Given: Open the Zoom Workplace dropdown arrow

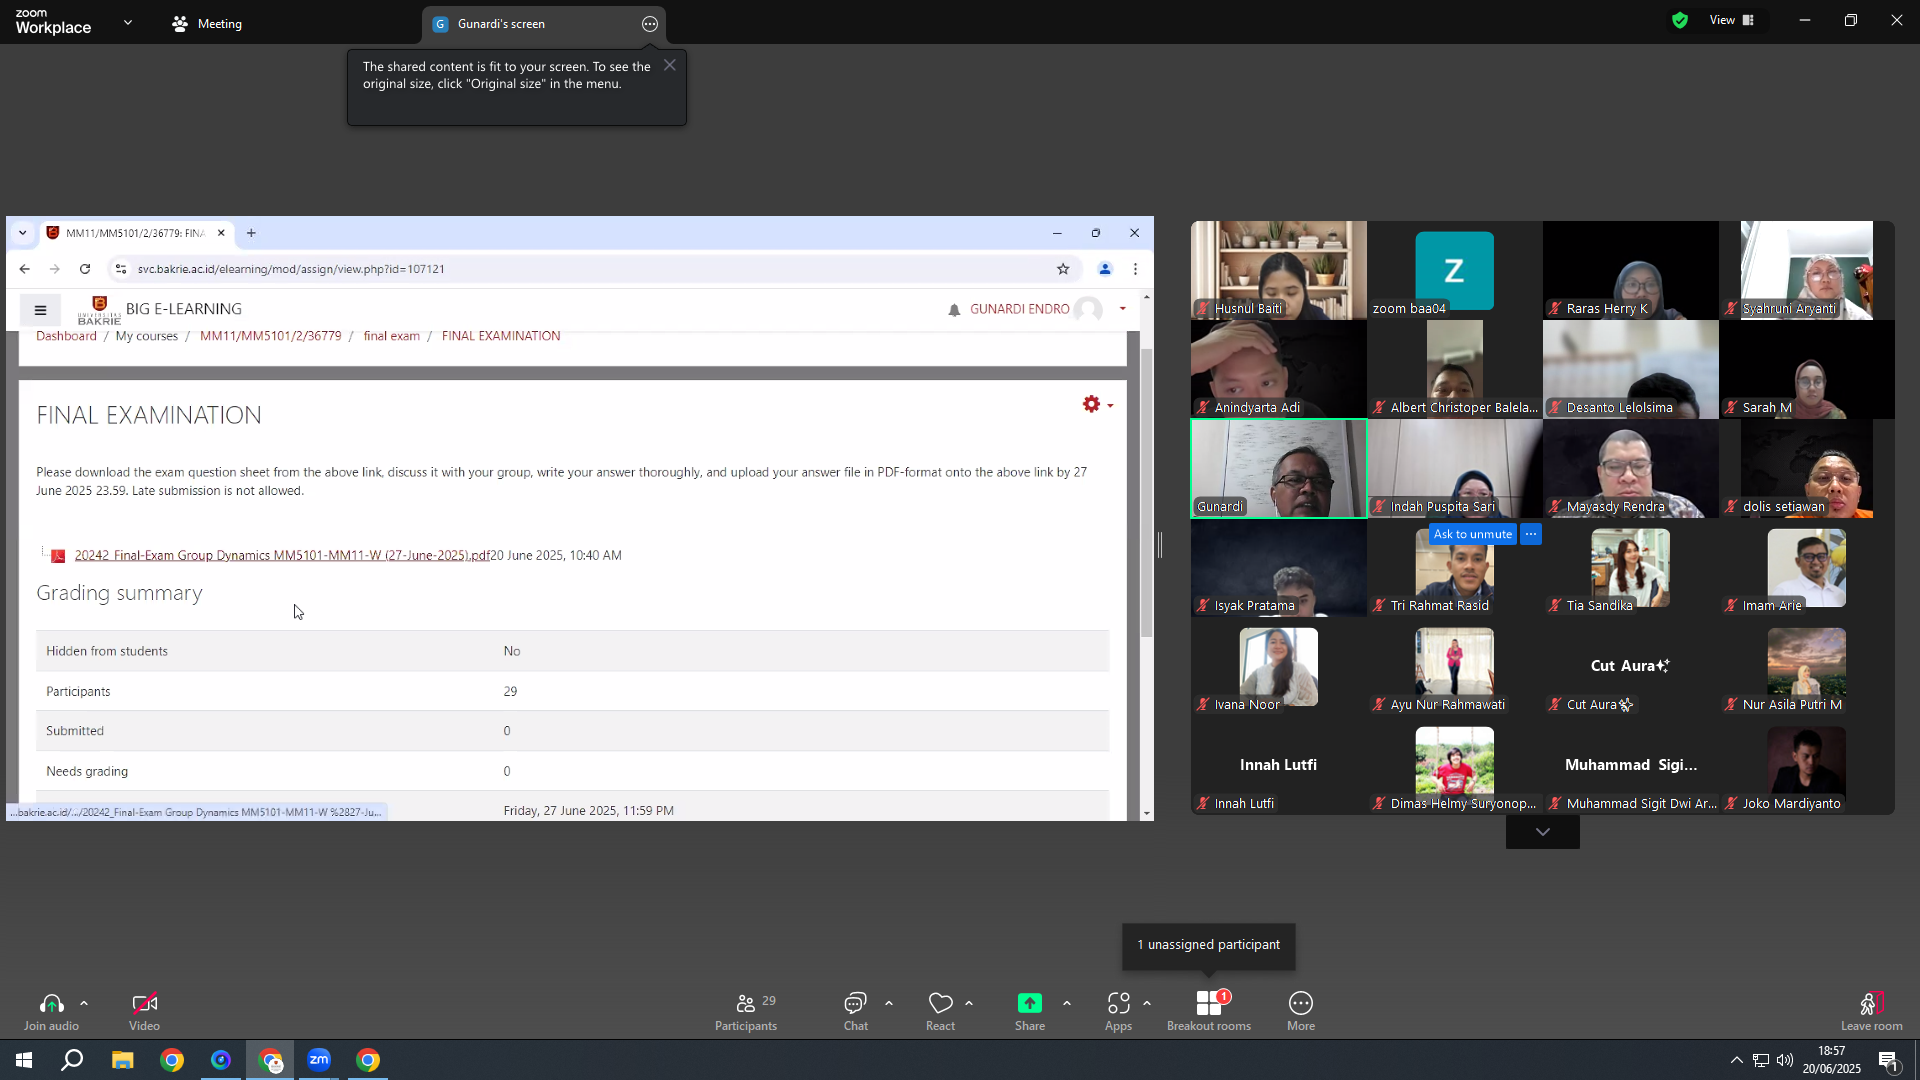Looking at the screenshot, I should (x=128, y=22).
